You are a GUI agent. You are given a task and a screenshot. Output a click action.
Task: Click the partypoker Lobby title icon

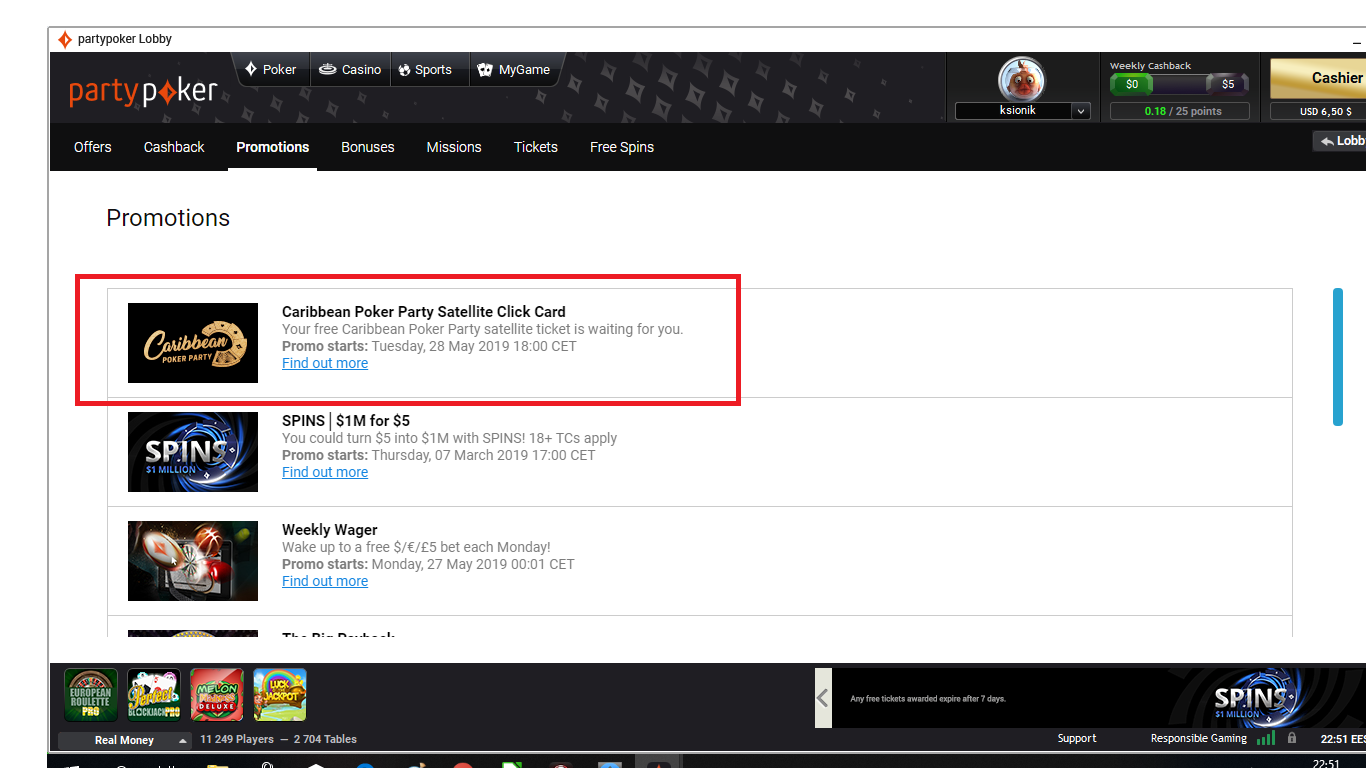(x=65, y=39)
